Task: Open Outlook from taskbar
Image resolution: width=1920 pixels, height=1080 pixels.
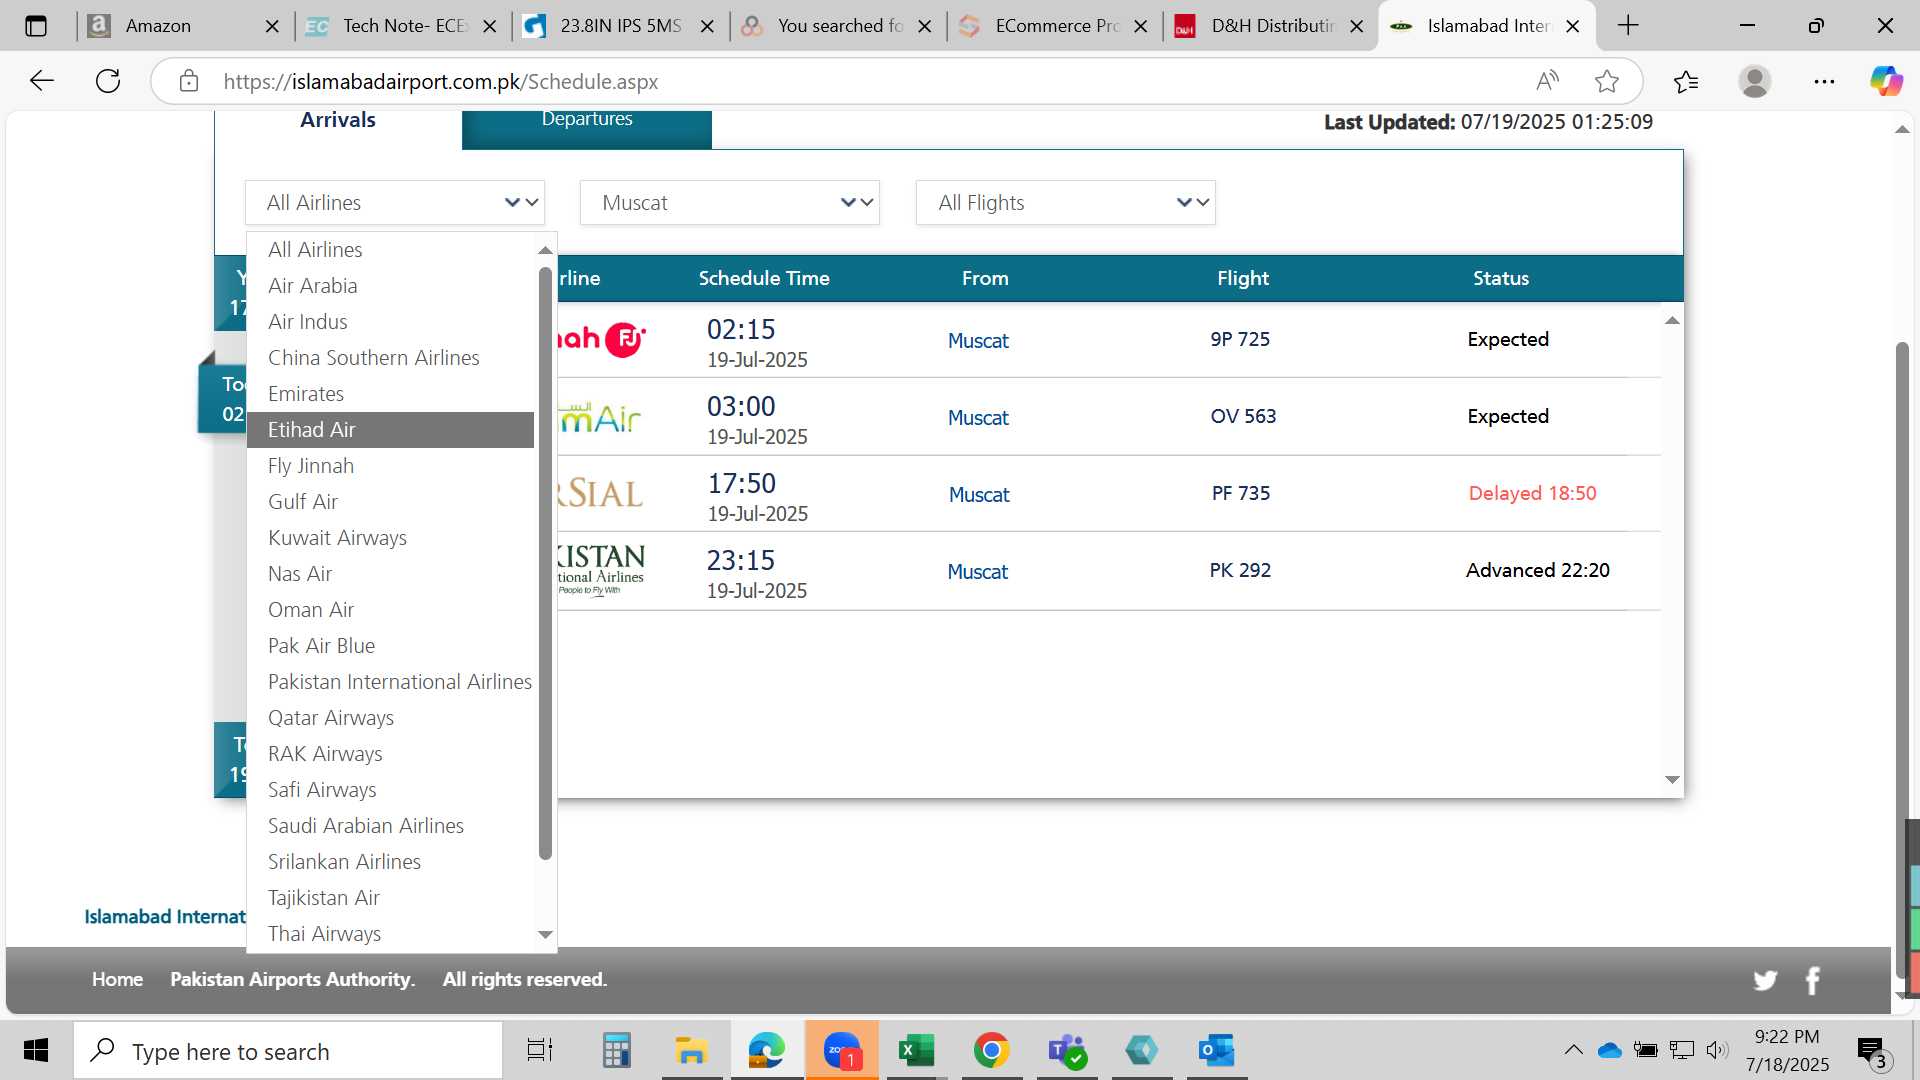Action: (1217, 1050)
